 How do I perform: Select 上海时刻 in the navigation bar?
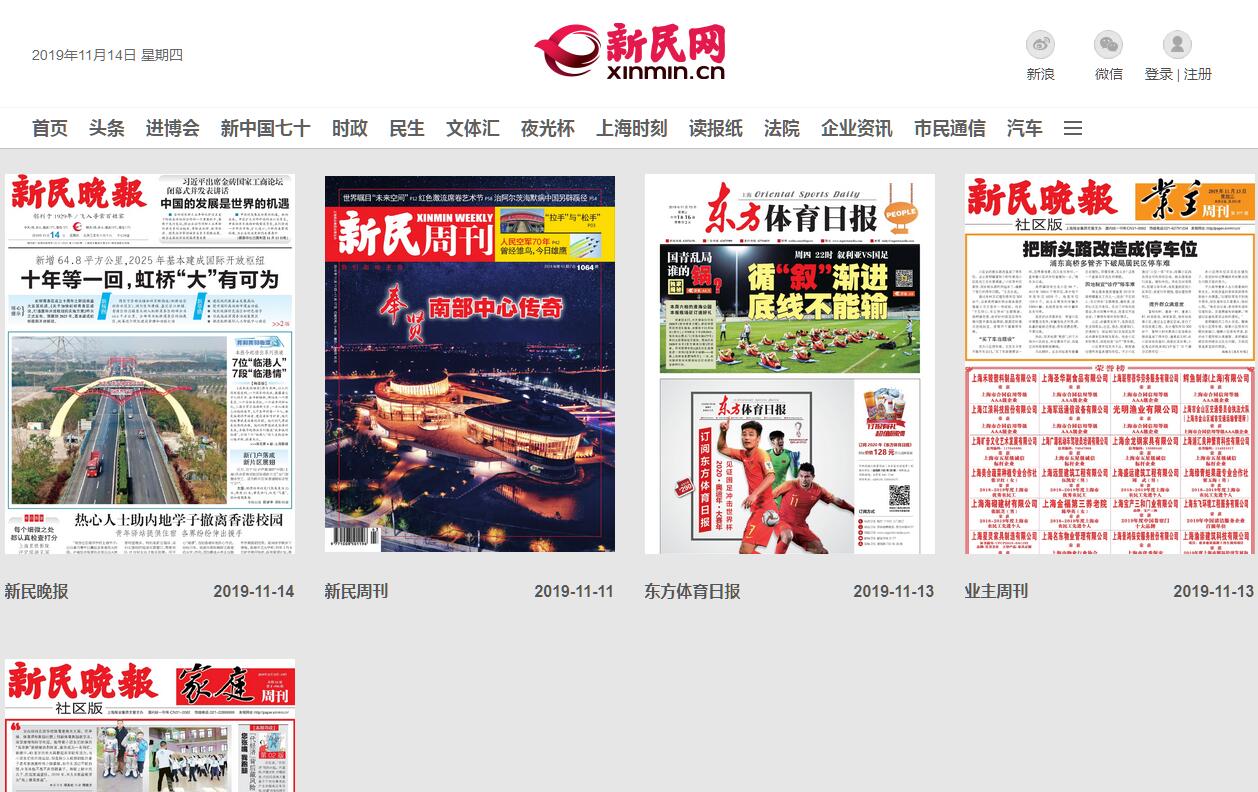pyautogui.click(x=631, y=128)
